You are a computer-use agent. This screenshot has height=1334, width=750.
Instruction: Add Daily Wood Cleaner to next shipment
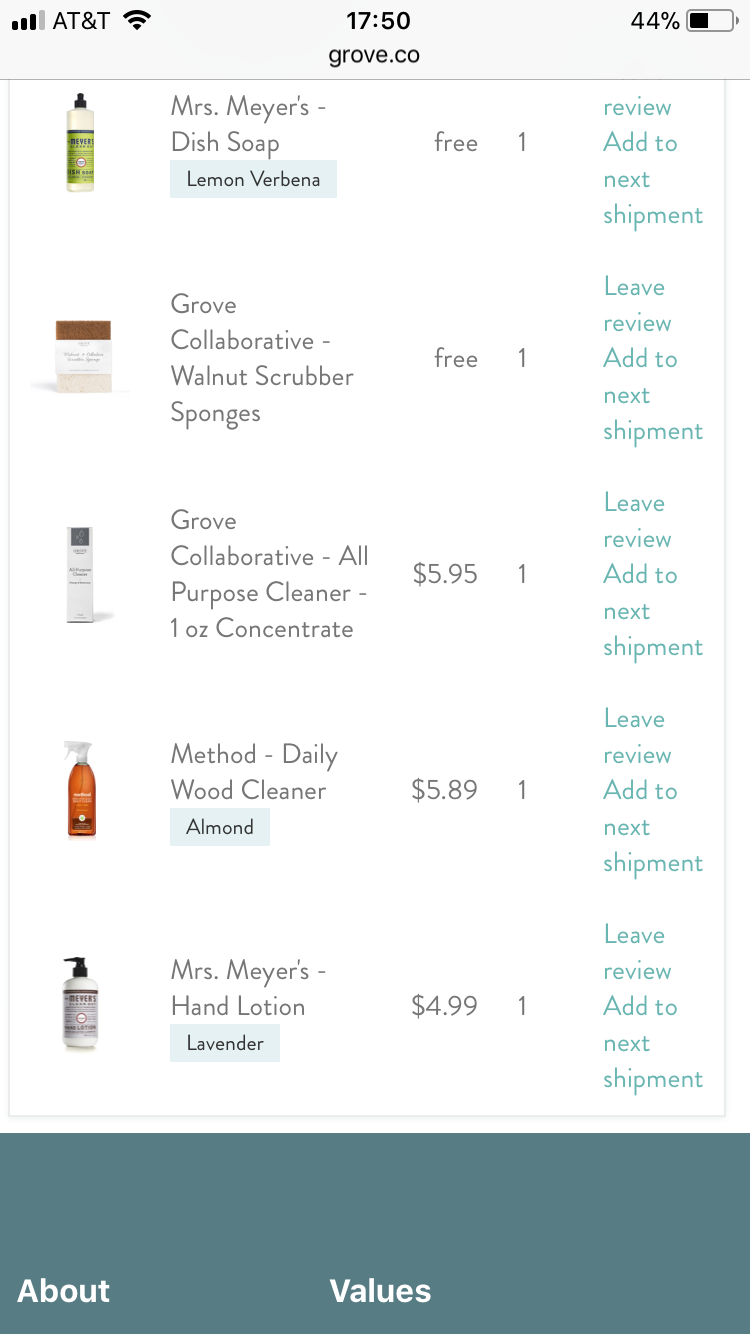pyautogui.click(x=652, y=827)
